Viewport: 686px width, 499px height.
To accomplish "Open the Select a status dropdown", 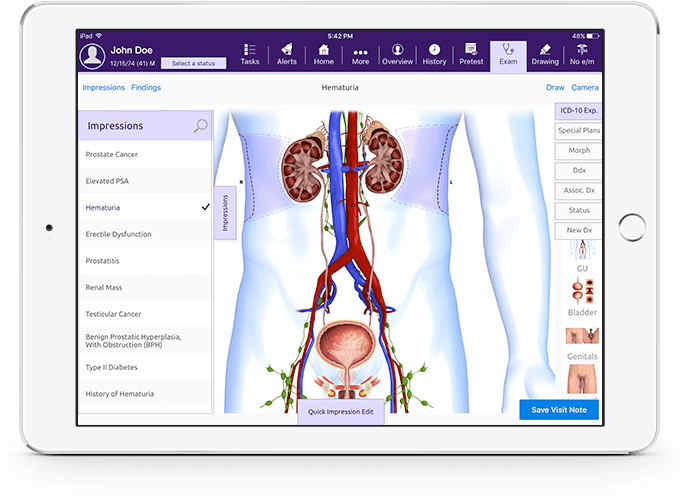I will coord(195,63).
